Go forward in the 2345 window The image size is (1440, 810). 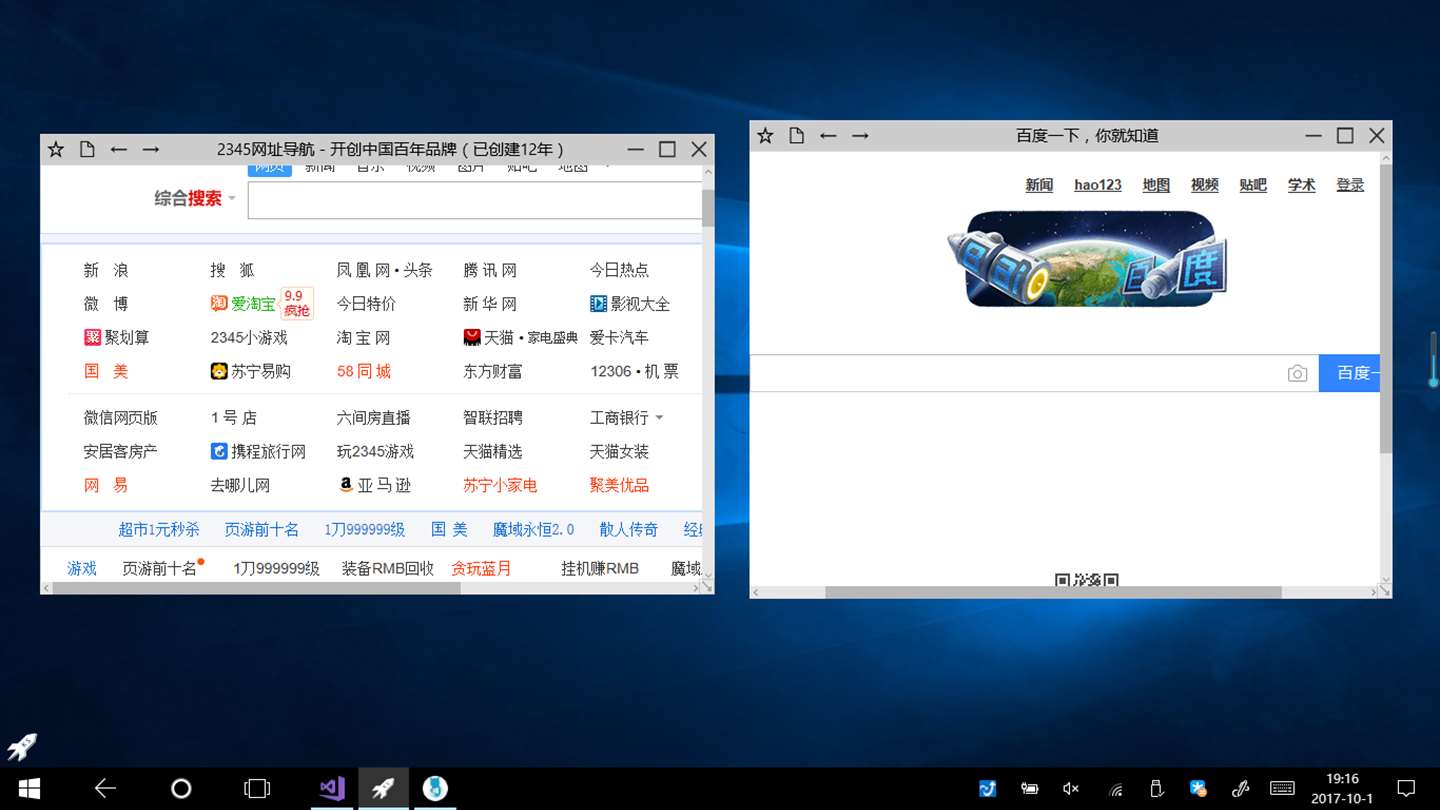[151, 149]
